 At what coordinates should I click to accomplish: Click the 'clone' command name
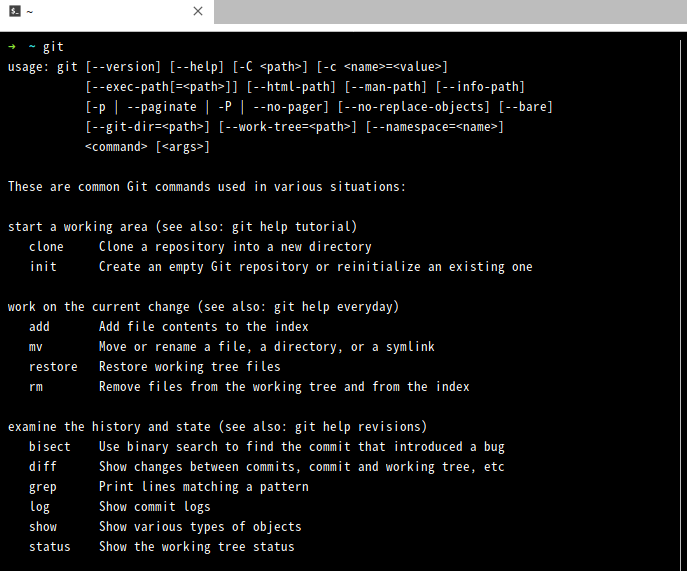[46, 247]
